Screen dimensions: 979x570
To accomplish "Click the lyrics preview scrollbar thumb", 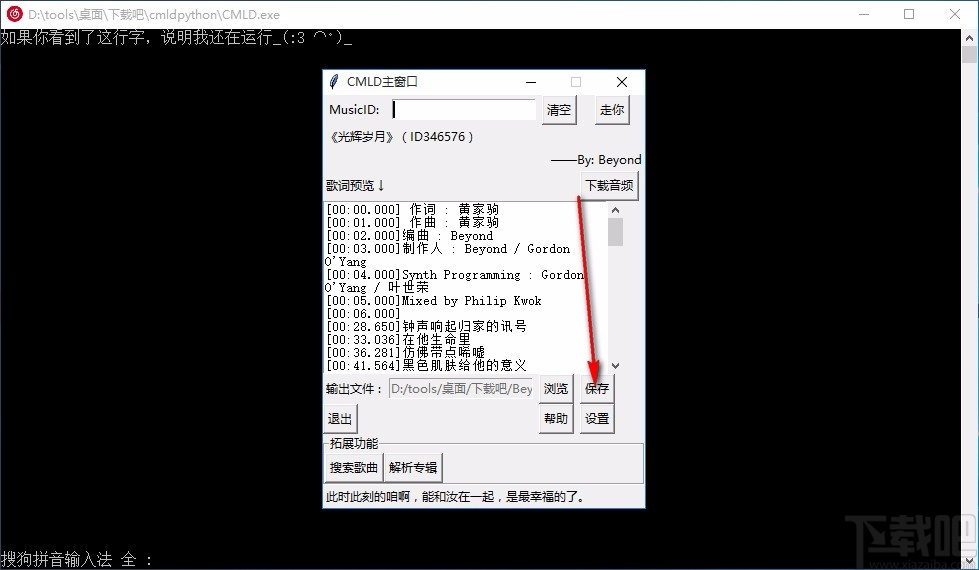I will pyautogui.click(x=616, y=232).
